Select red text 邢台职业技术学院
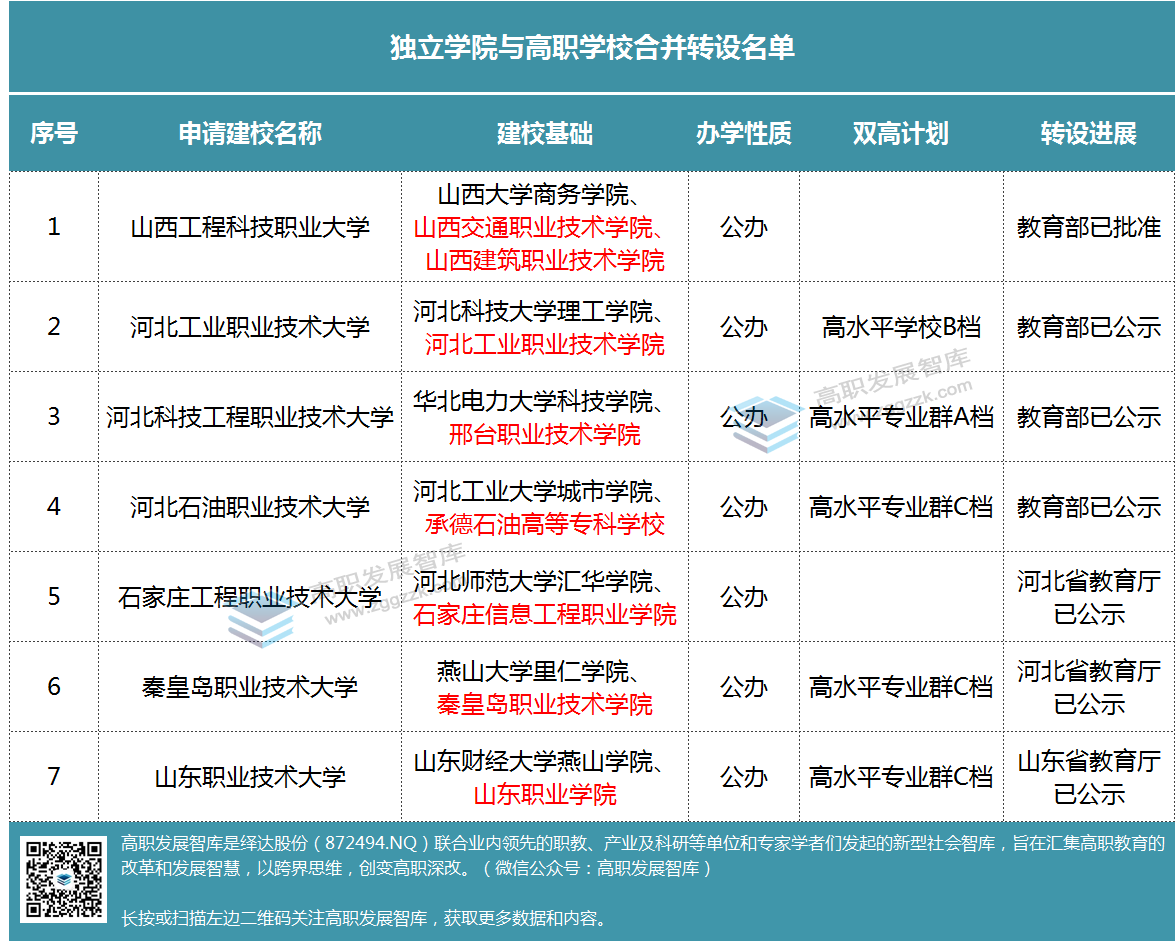This screenshot has height=941, width=1175. (545, 435)
